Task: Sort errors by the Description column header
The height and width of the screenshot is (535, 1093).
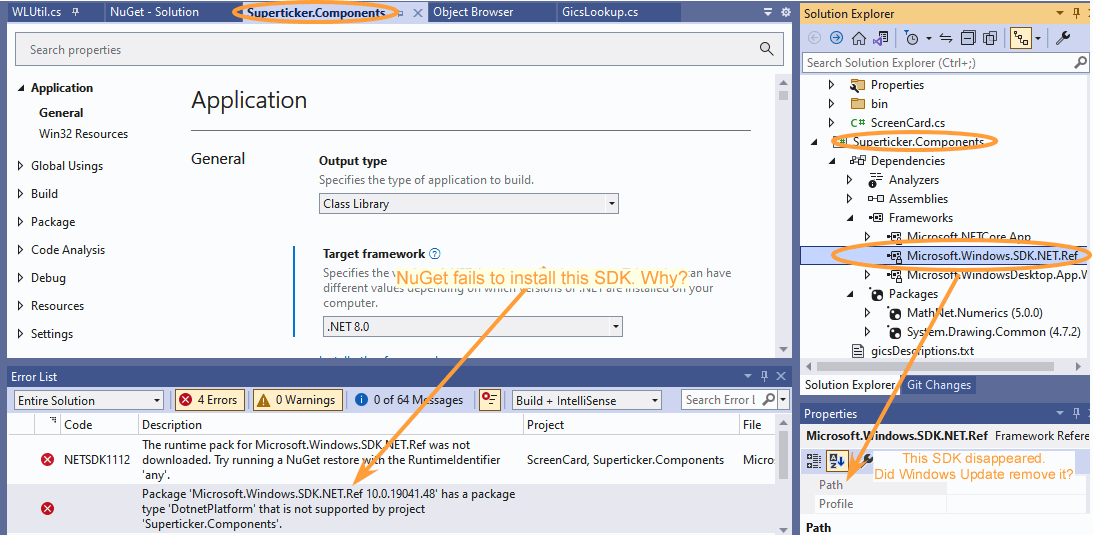Action: click(172, 424)
